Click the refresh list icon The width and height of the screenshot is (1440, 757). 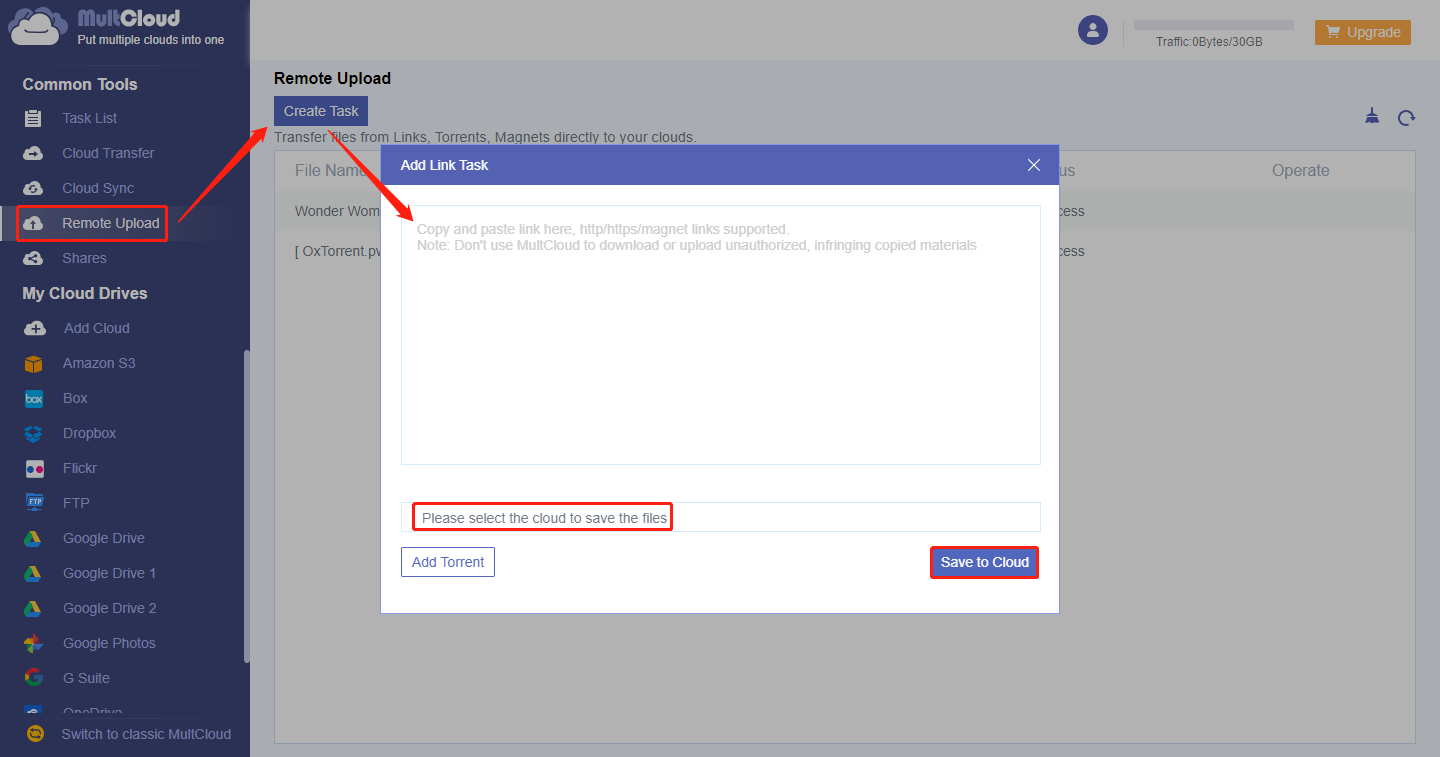pyautogui.click(x=1406, y=118)
